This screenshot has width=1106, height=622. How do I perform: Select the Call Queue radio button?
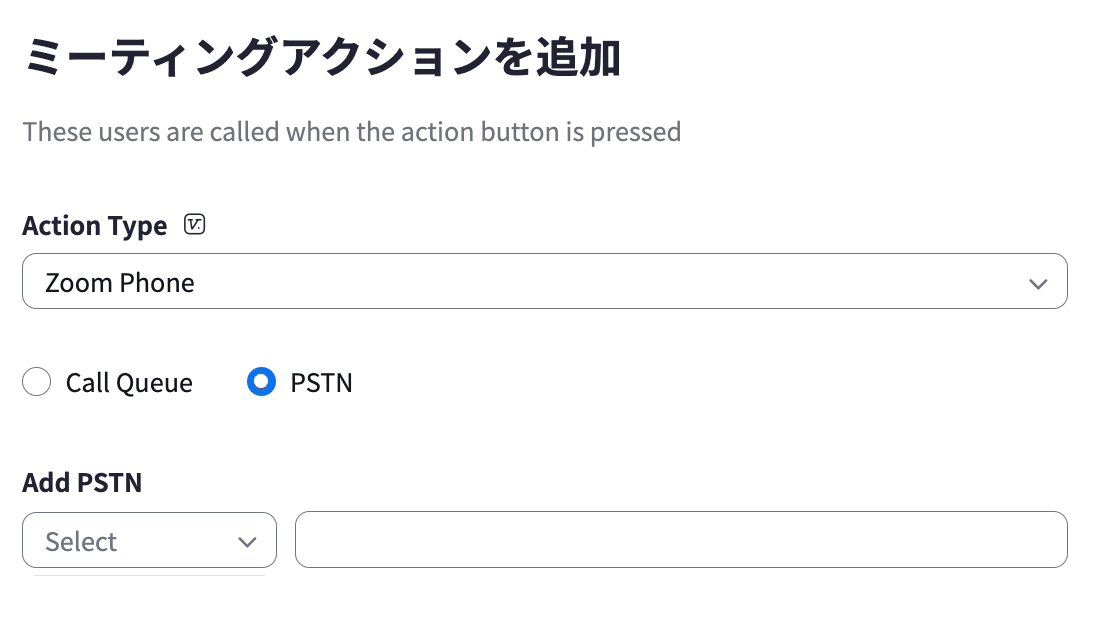click(x=37, y=382)
